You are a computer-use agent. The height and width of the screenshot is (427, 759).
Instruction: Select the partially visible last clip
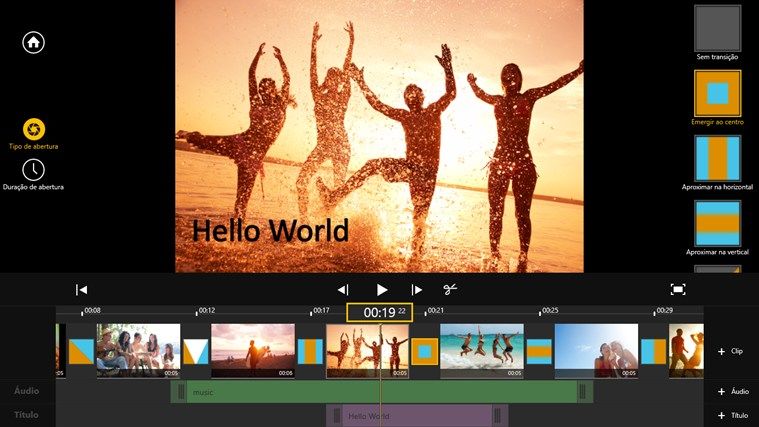pyautogui.click(x=686, y=351)
